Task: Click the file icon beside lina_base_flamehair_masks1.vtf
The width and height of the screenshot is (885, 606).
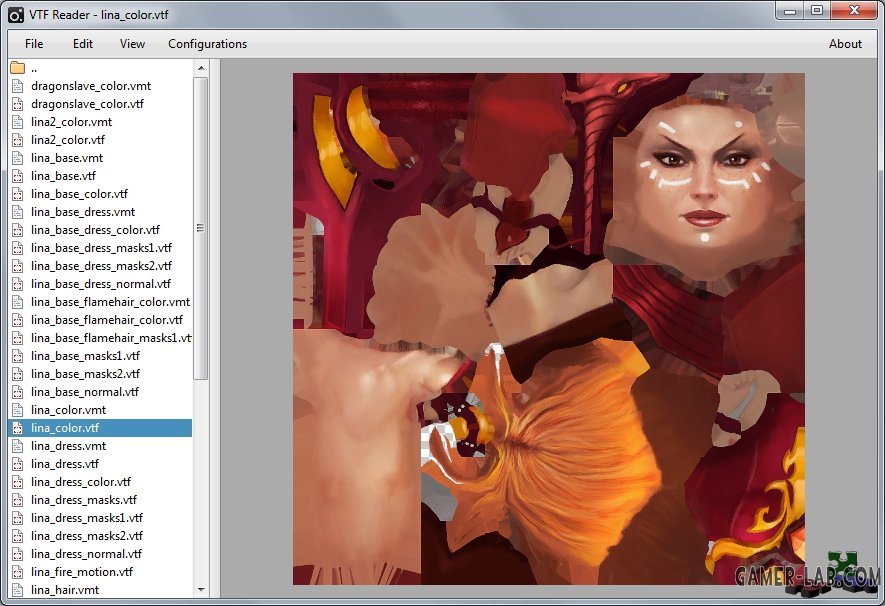Action: pyautogui.click(x=17, y=338)
